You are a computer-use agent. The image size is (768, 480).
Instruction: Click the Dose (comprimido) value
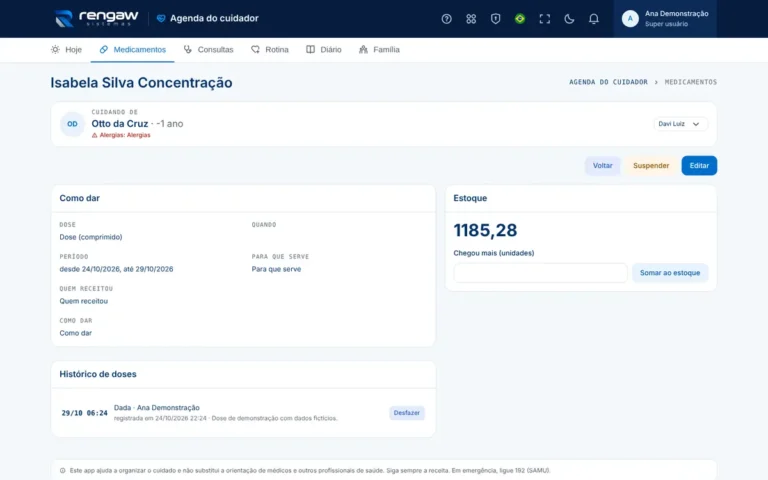91,237
